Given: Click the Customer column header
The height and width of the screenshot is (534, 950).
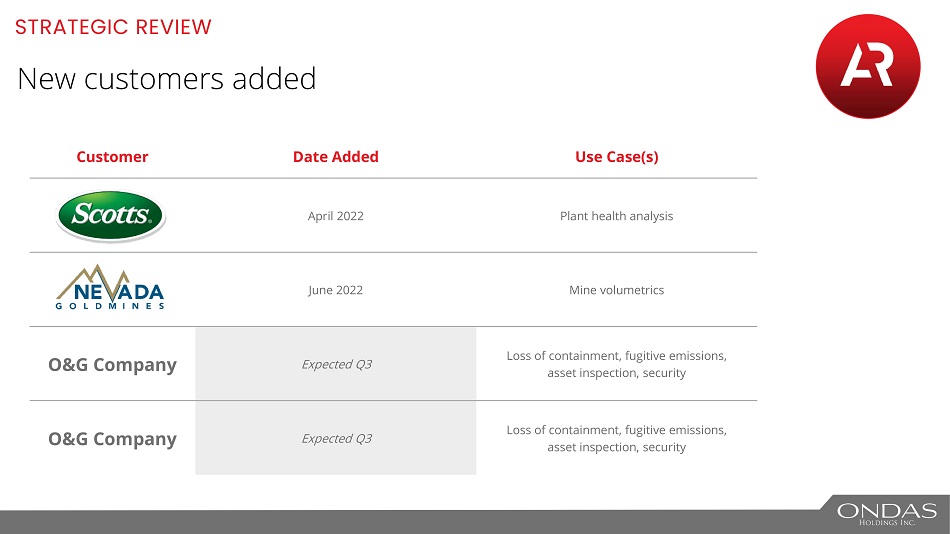Looking at the screenshot, I should click(112, 157).
